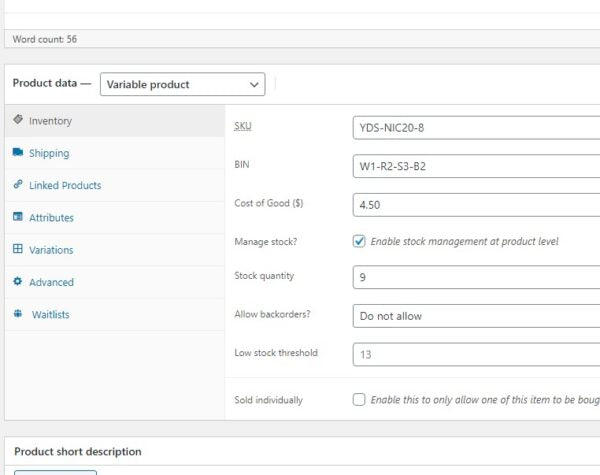The image size is (600, 475).
Task: Click the Low stock threshold field
Action: [x=476, y=354]
